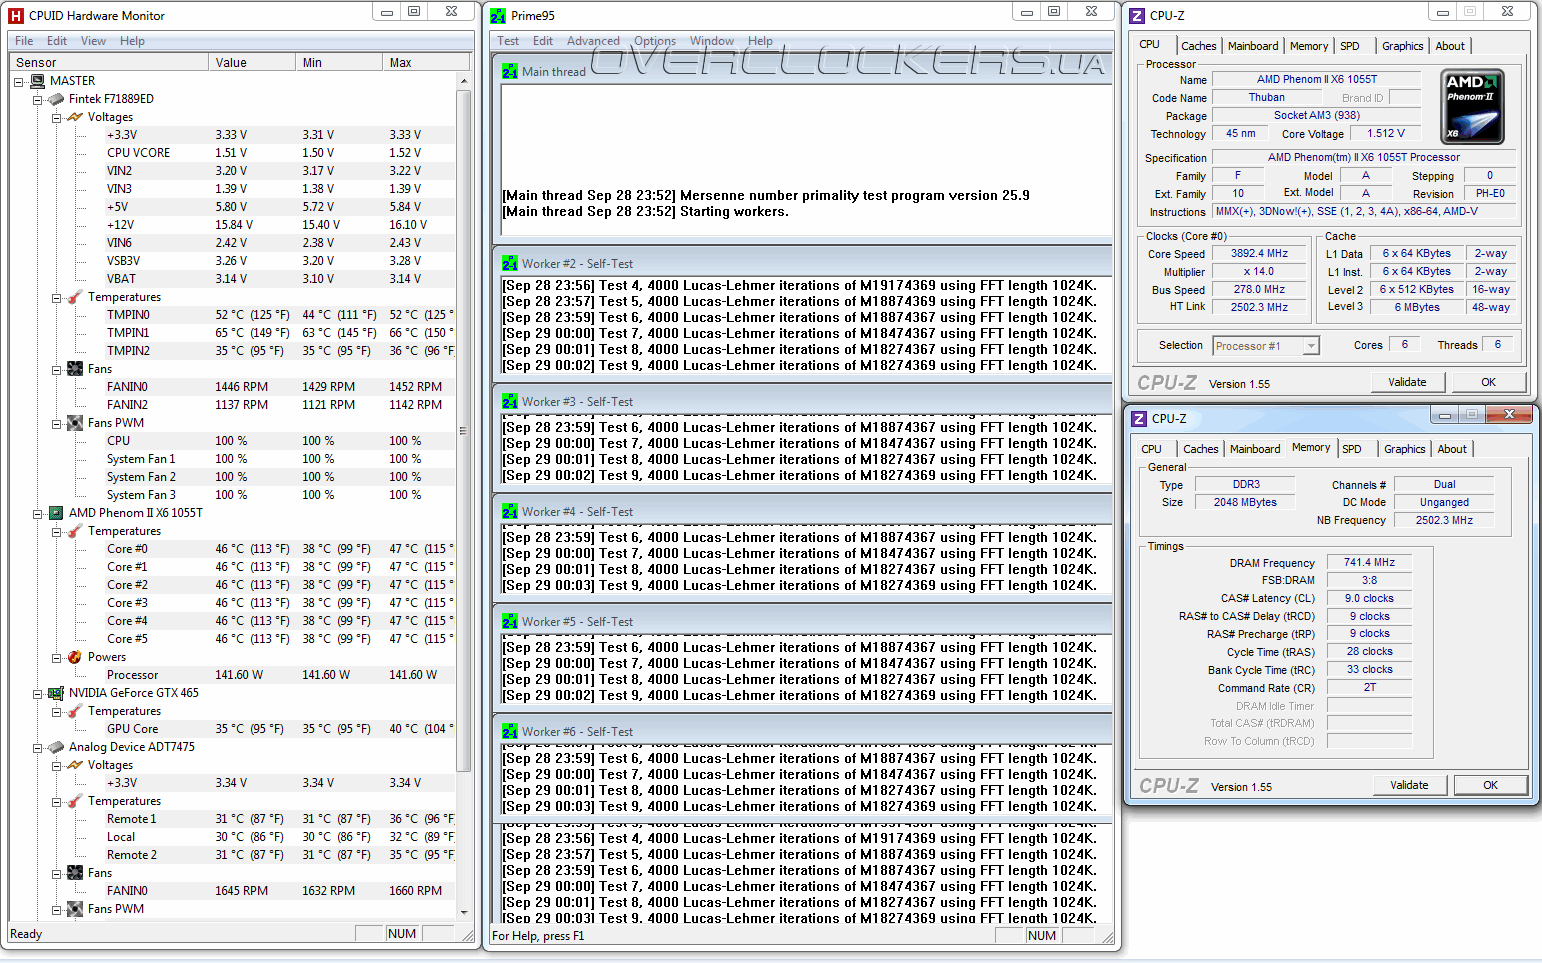Image resolution: width=1542 pixels, height=963 pixels.
Task: Collapse the MASTER node in the sensor tree
Action: click(x=19, y=81)
